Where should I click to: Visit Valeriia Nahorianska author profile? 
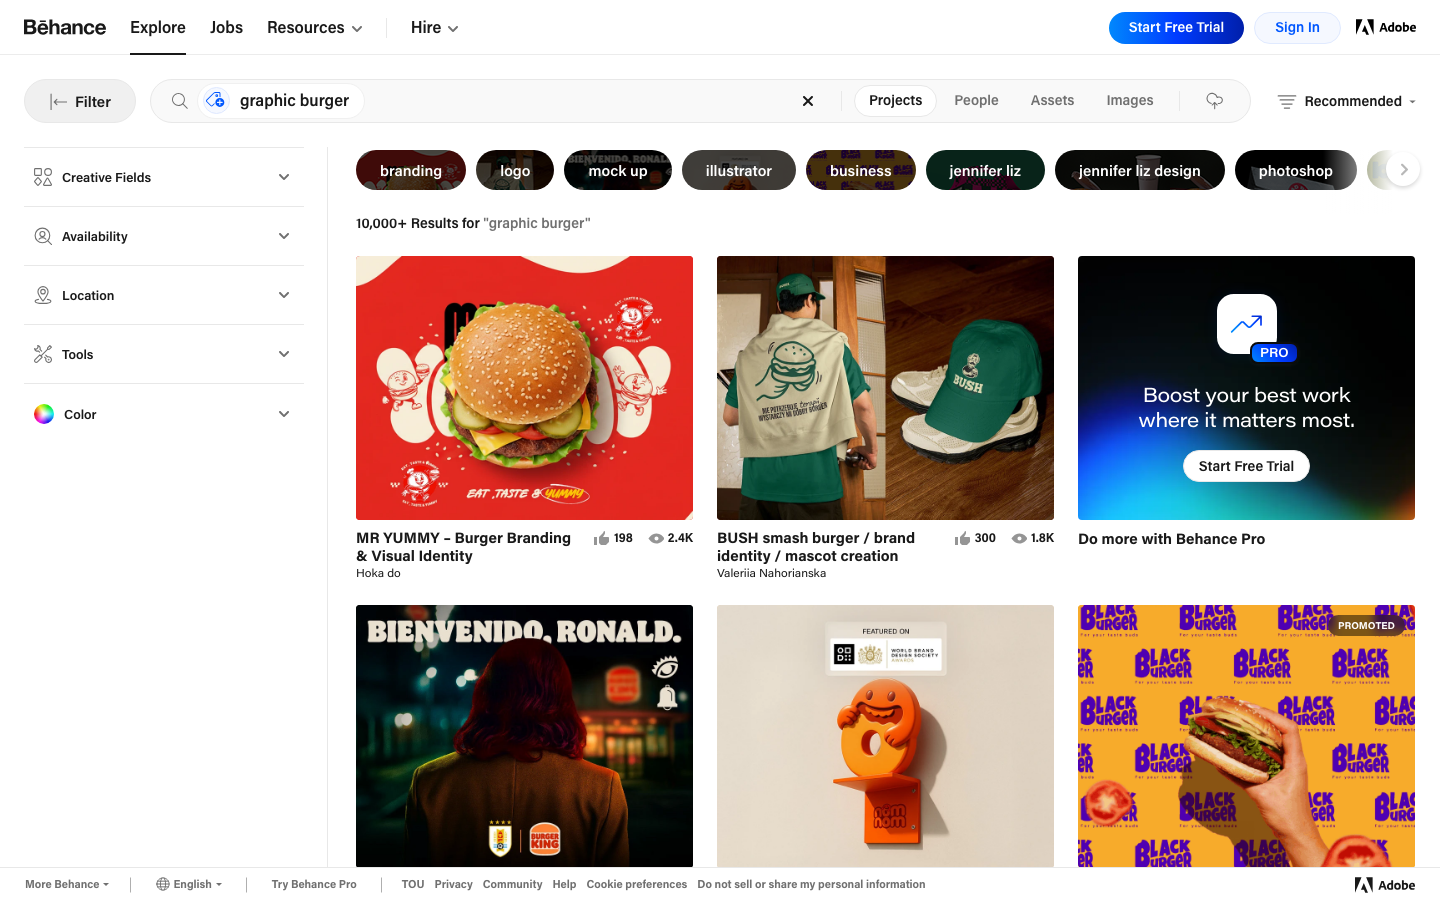[771, 573]
